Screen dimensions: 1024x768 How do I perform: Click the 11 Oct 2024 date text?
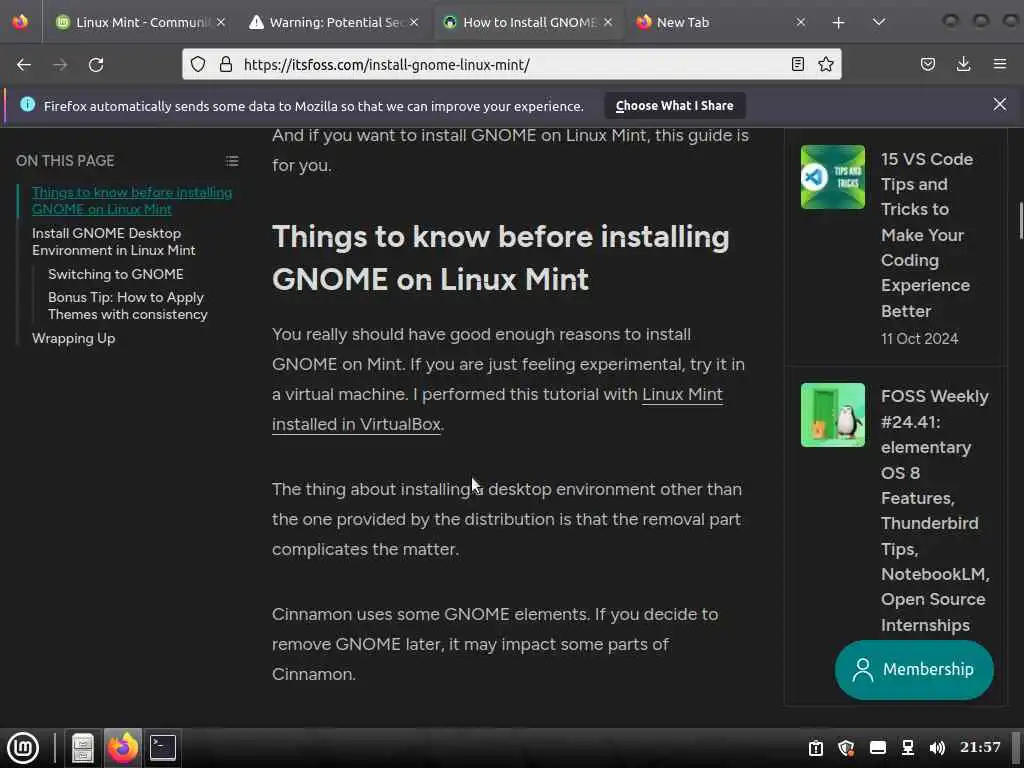tap(920, 338)
